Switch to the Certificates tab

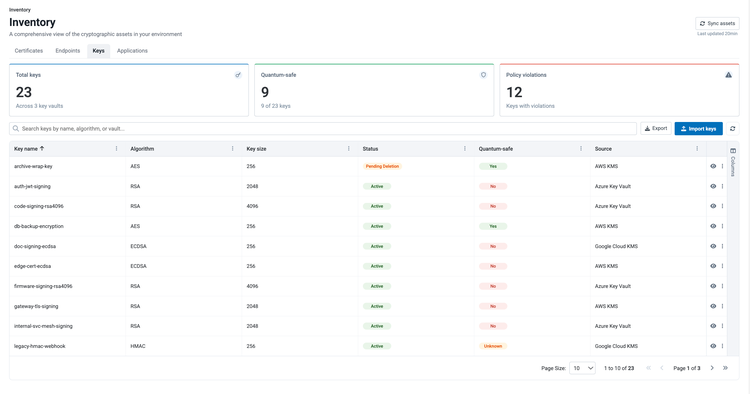(29, 51)
